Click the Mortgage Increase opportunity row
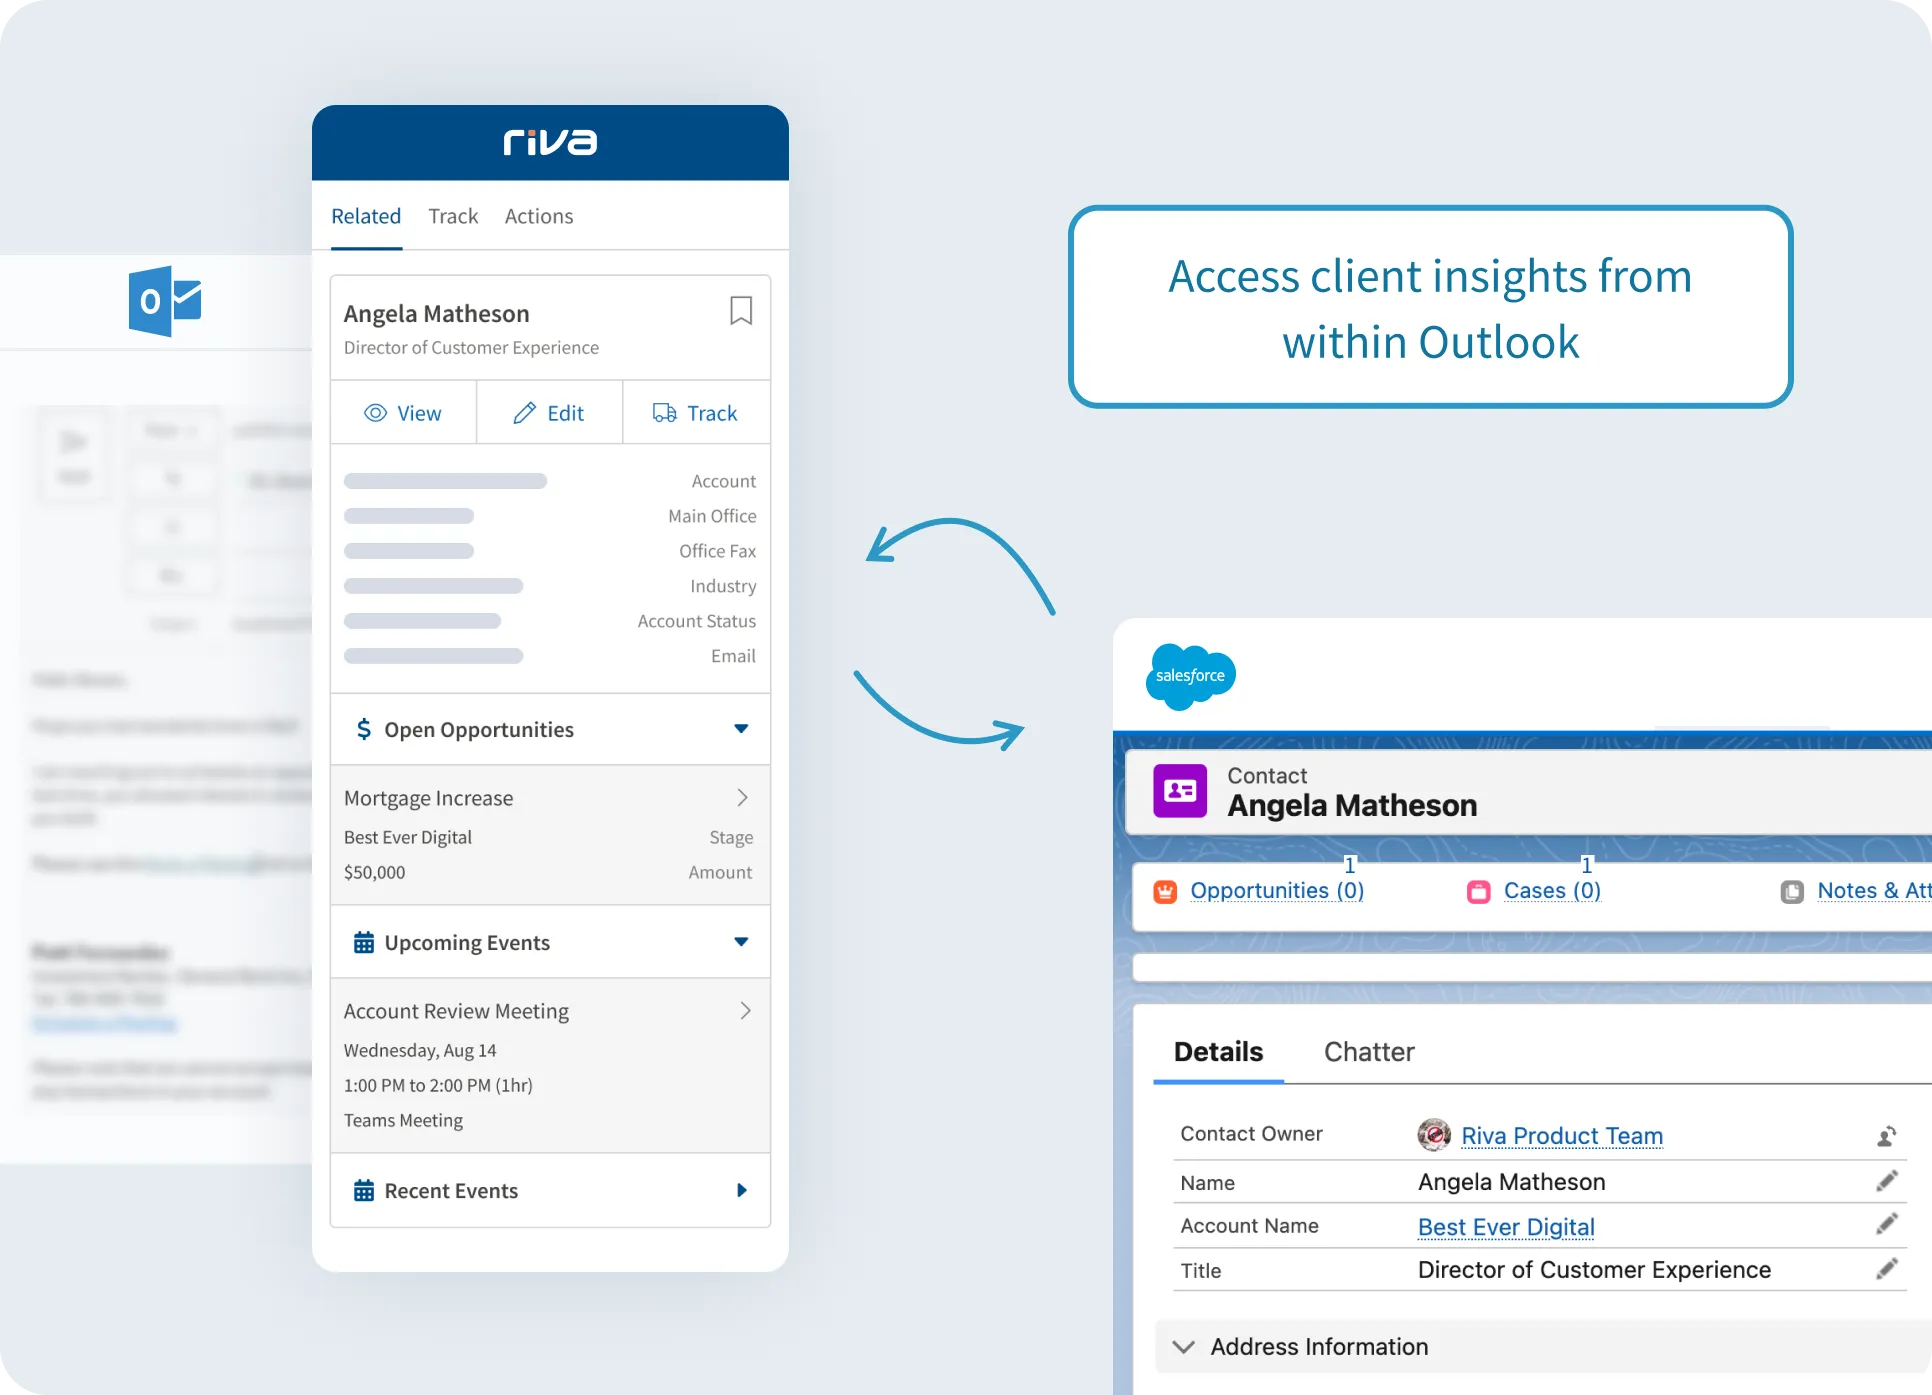Screen dimensions: 1932x1395 (x=544, y=796)
